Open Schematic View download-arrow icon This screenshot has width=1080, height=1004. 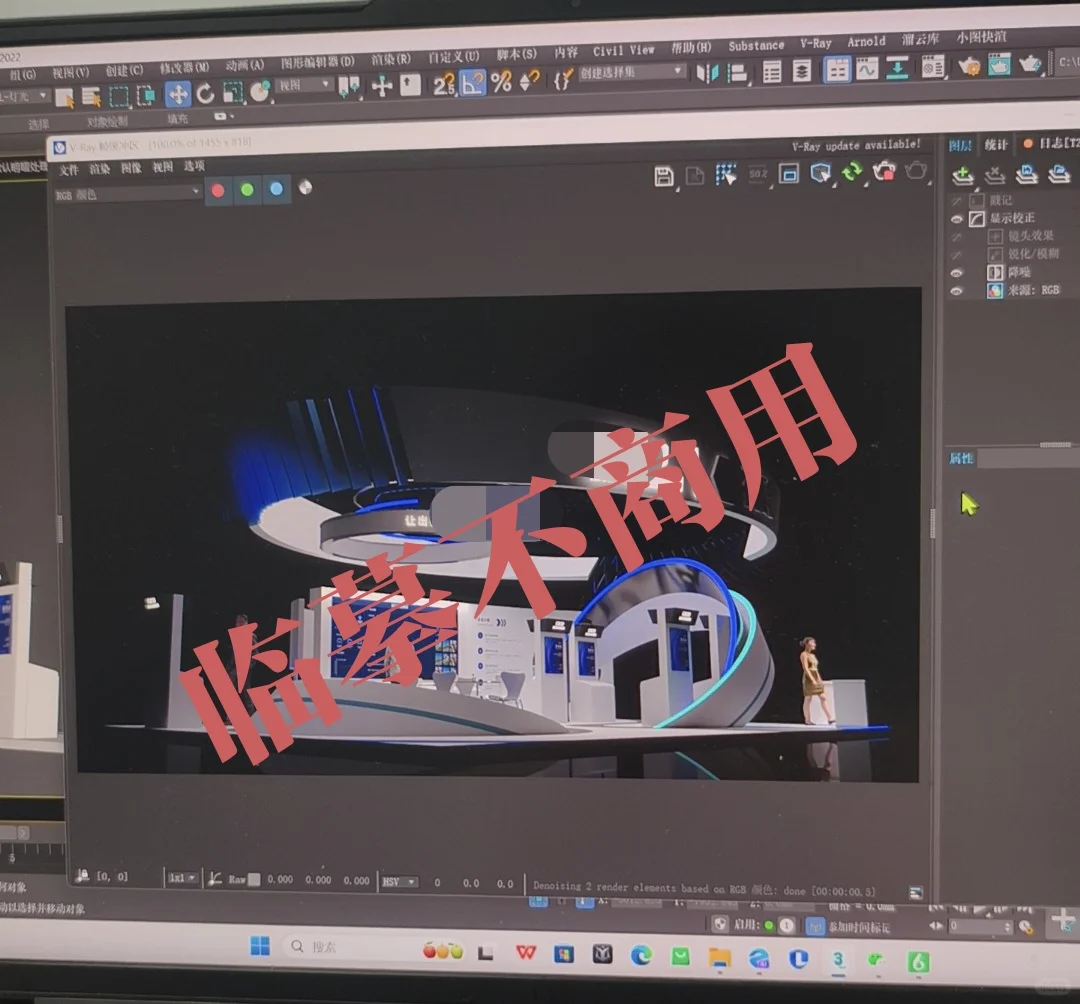(897, 68)
